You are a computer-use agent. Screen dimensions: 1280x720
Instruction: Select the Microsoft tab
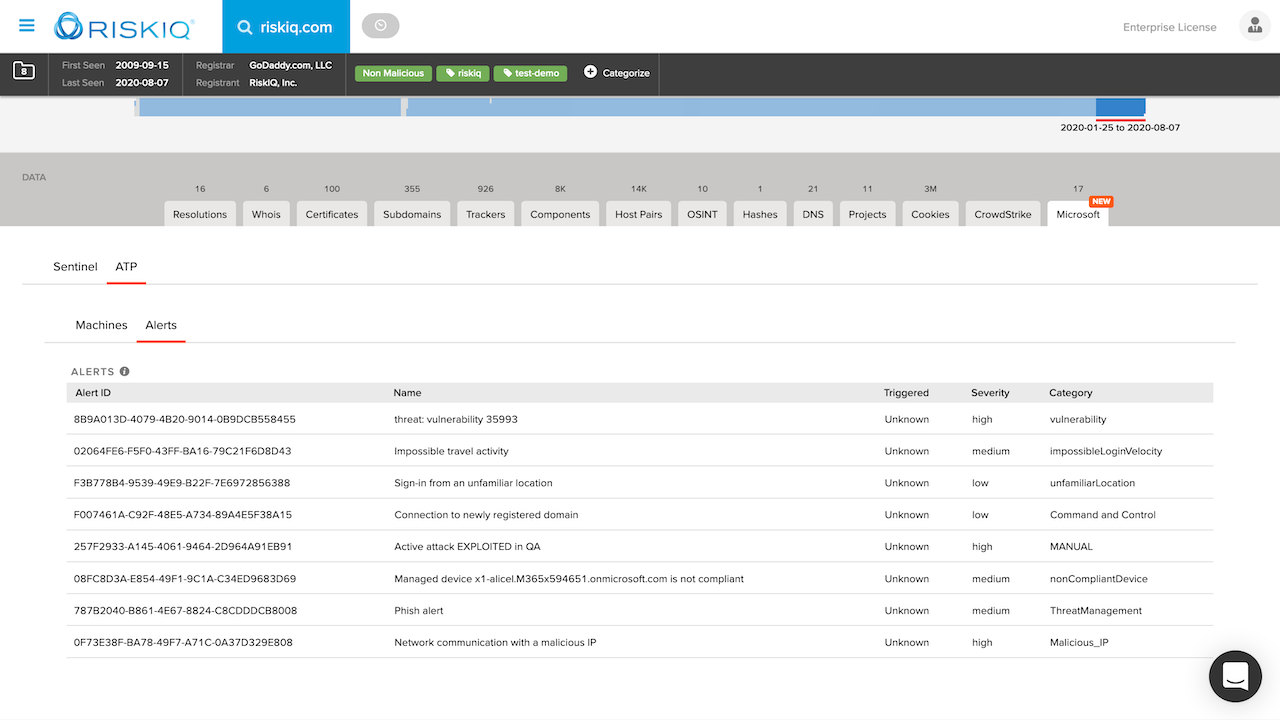(1078, 214)
